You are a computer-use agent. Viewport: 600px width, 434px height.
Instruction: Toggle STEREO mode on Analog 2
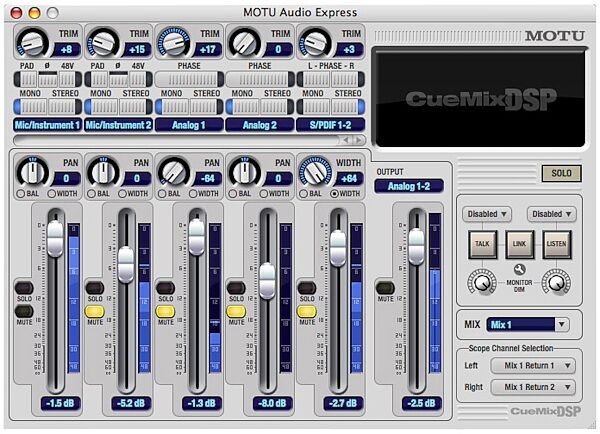point(277,107)
